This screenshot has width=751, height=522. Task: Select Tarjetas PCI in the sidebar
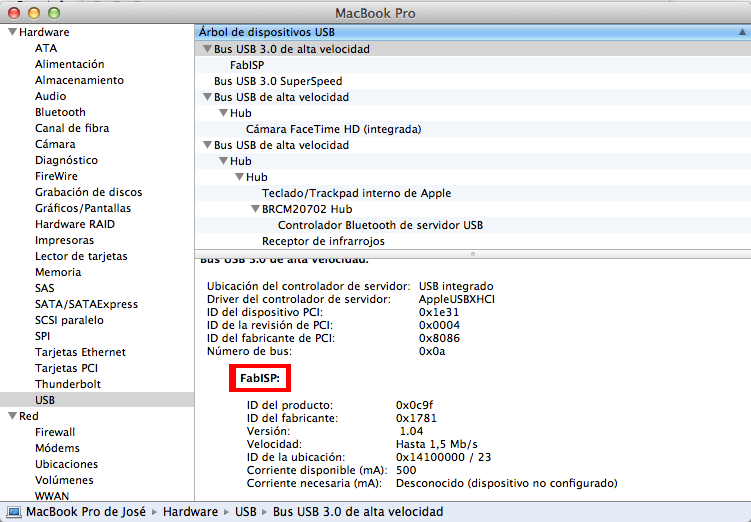pyautogui.click(x=66, y=368)
